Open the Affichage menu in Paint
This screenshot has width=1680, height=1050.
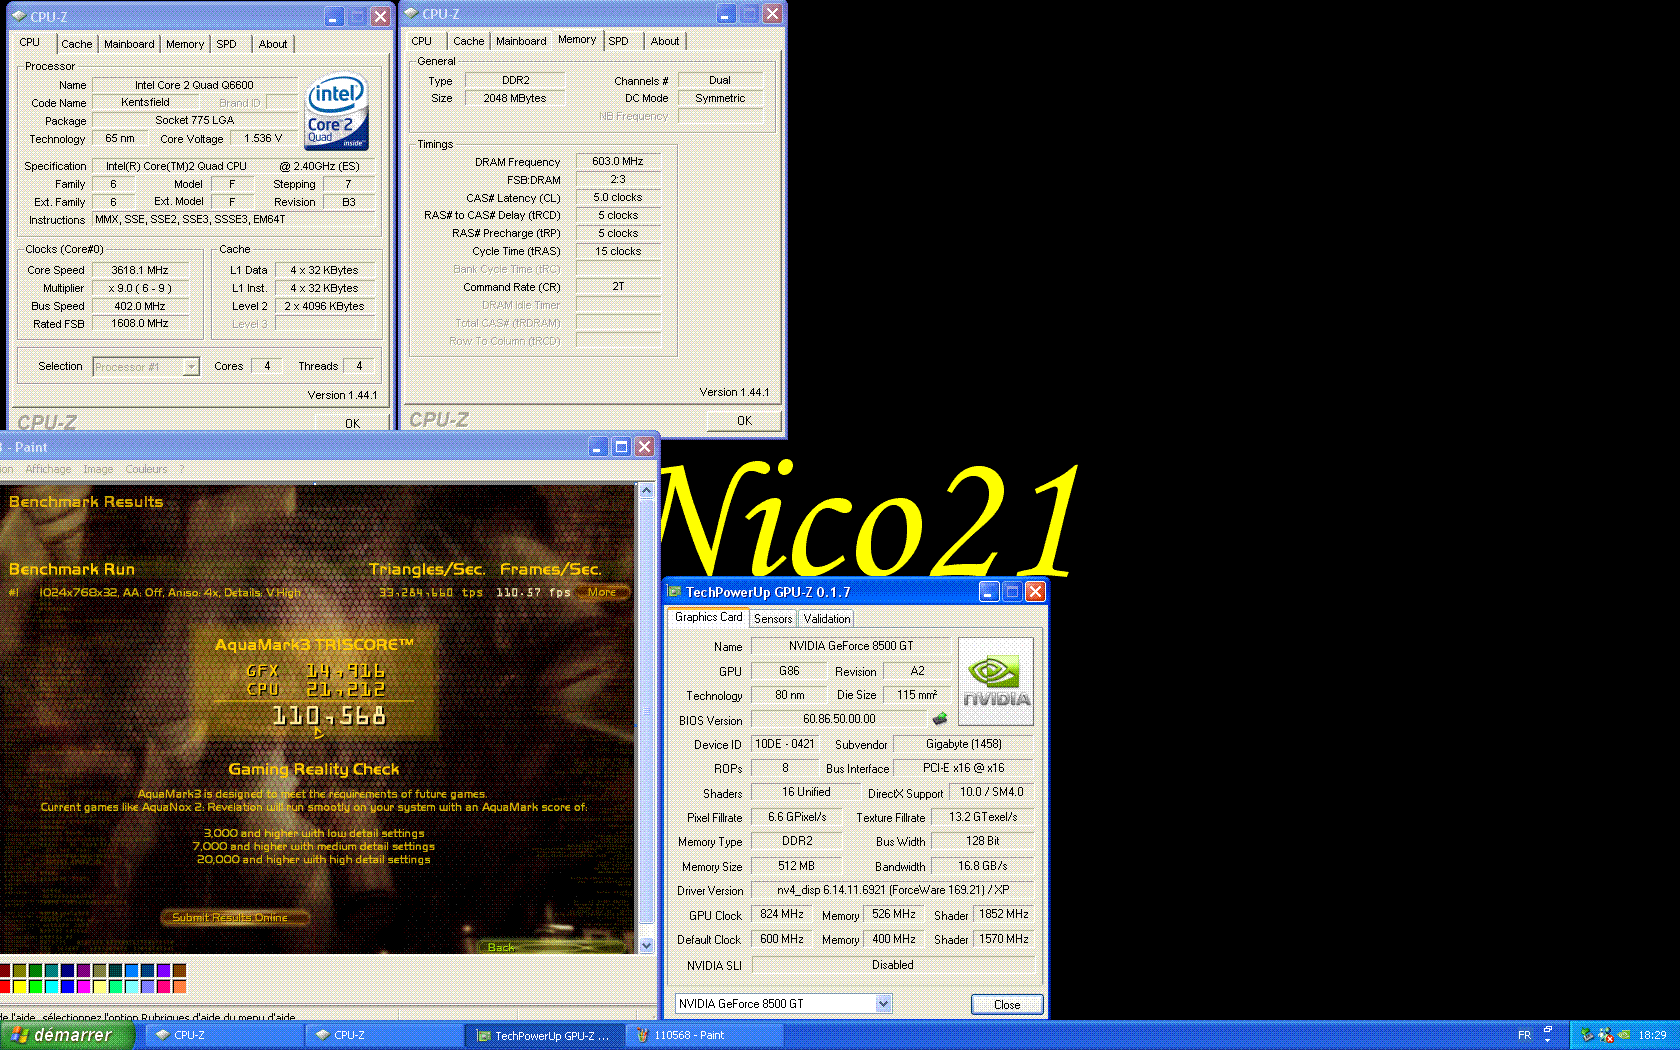[x=48, y=469]
